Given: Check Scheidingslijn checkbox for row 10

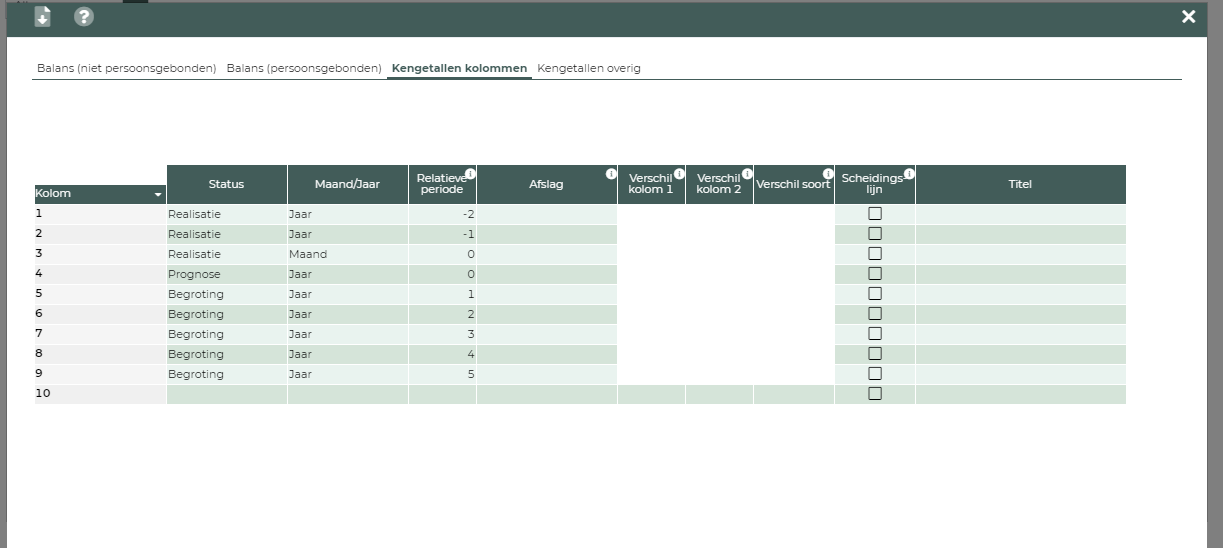Looking at the screenshot, I should [875, 394].
